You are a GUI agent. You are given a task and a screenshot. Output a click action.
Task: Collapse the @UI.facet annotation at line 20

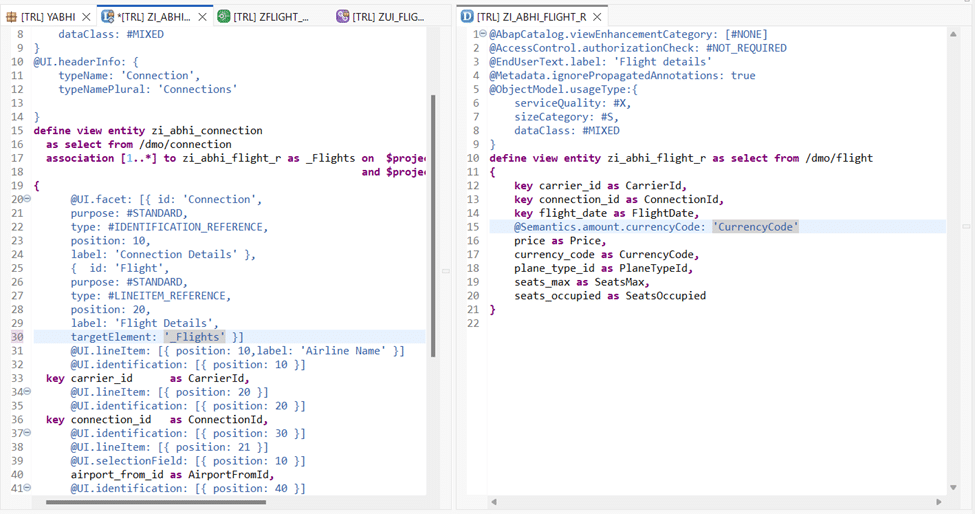coord(28,199)
